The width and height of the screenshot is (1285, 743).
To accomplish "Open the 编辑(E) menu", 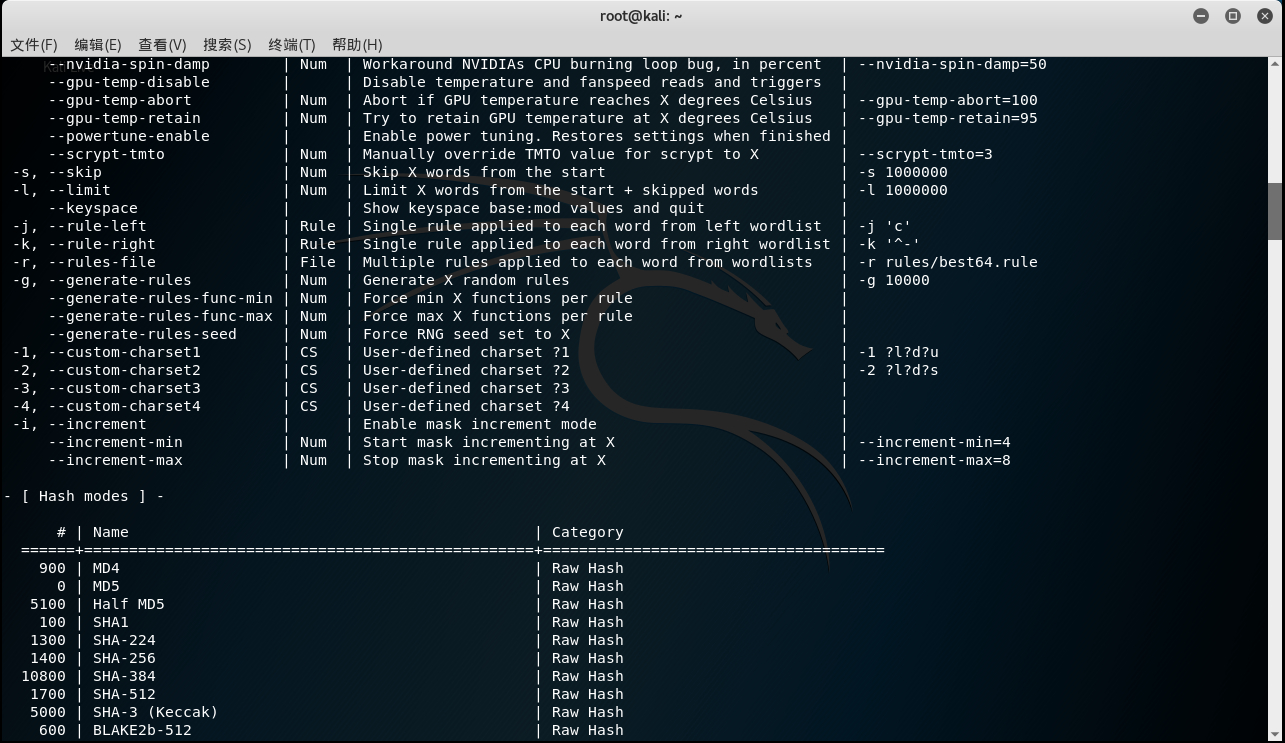I will [x=98, y=44].
